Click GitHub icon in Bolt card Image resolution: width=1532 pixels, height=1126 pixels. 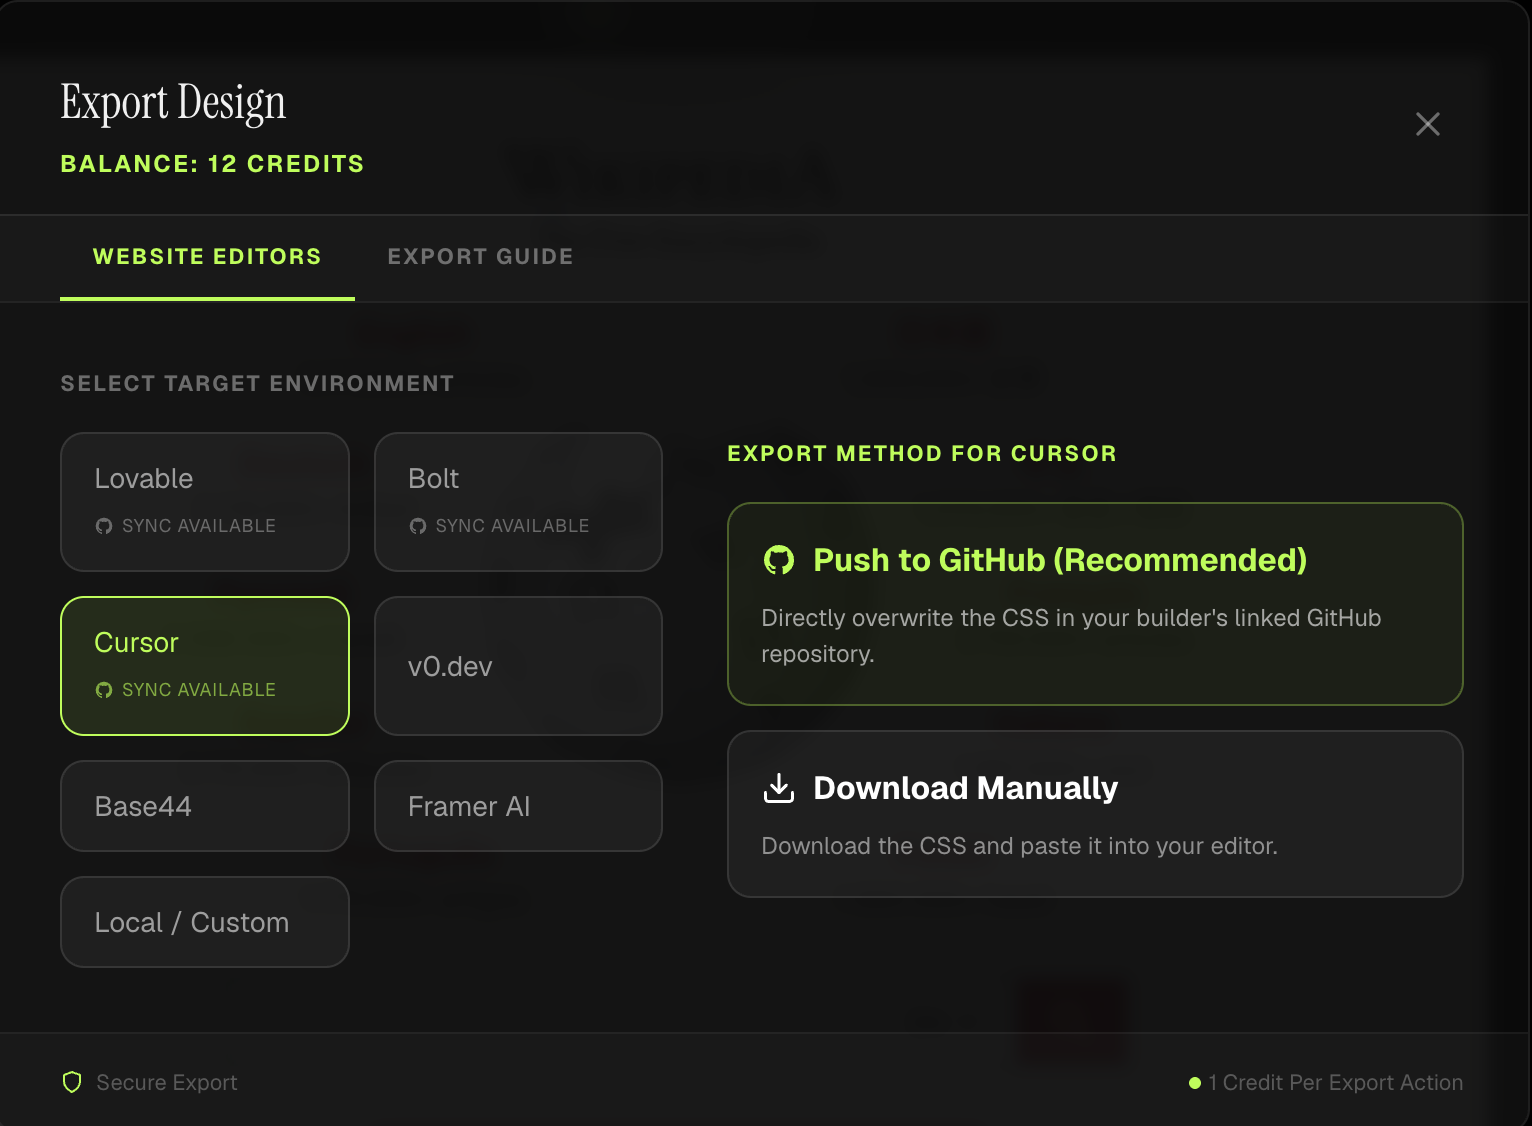(418, 526)
